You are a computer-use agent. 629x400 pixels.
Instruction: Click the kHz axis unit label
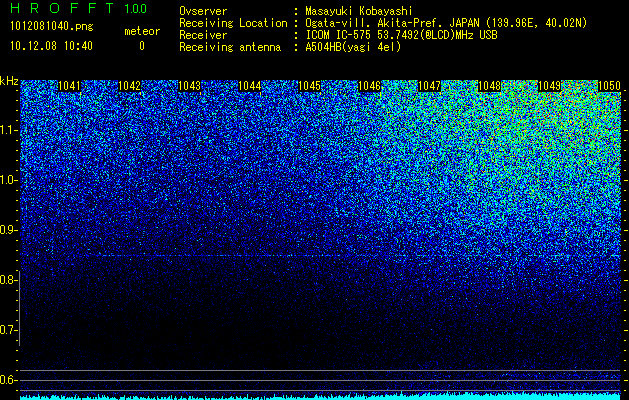(x=9, y=81)
